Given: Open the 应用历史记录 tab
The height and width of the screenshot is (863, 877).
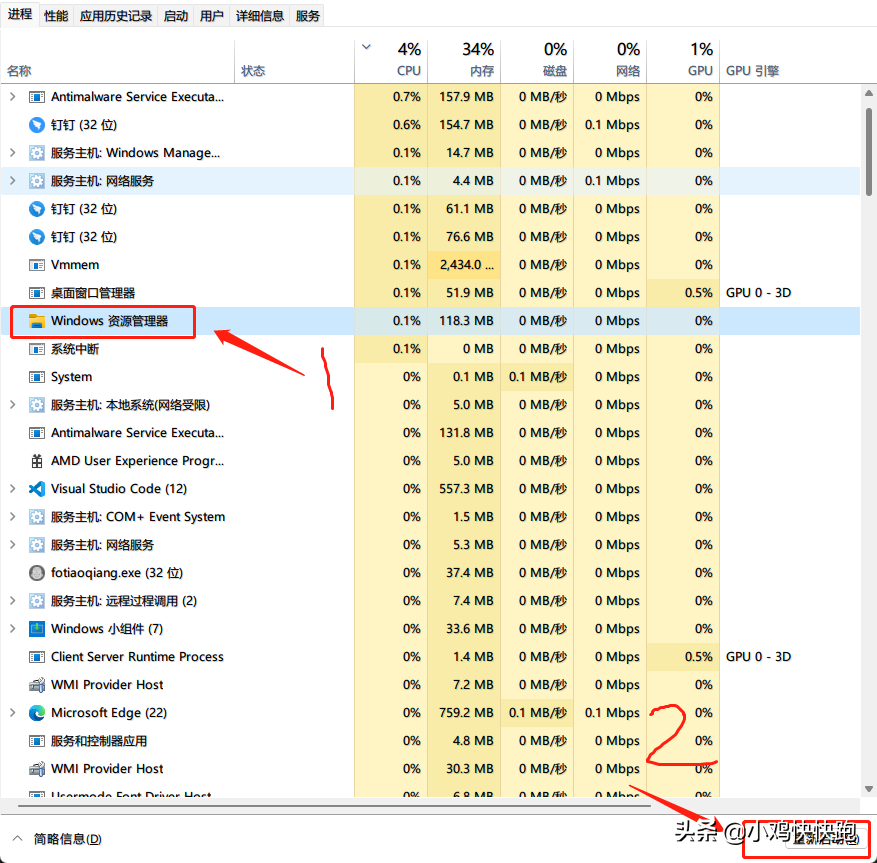Looking at the screenshot, I should (116, 16).
